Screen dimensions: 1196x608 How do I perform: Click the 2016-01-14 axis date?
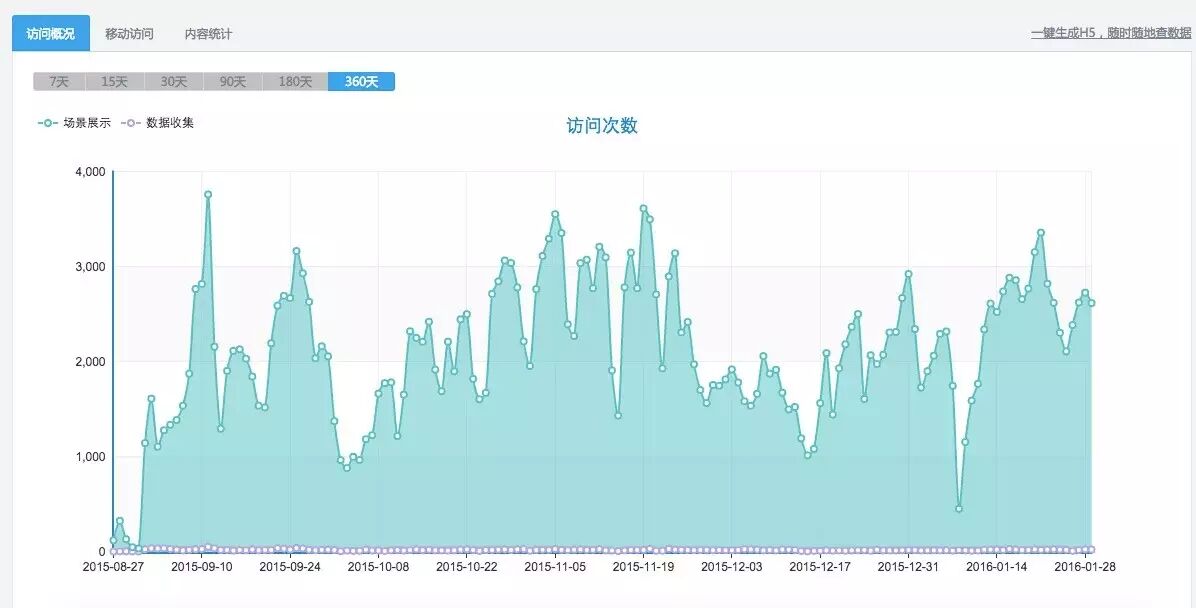(x=997, y=567)
